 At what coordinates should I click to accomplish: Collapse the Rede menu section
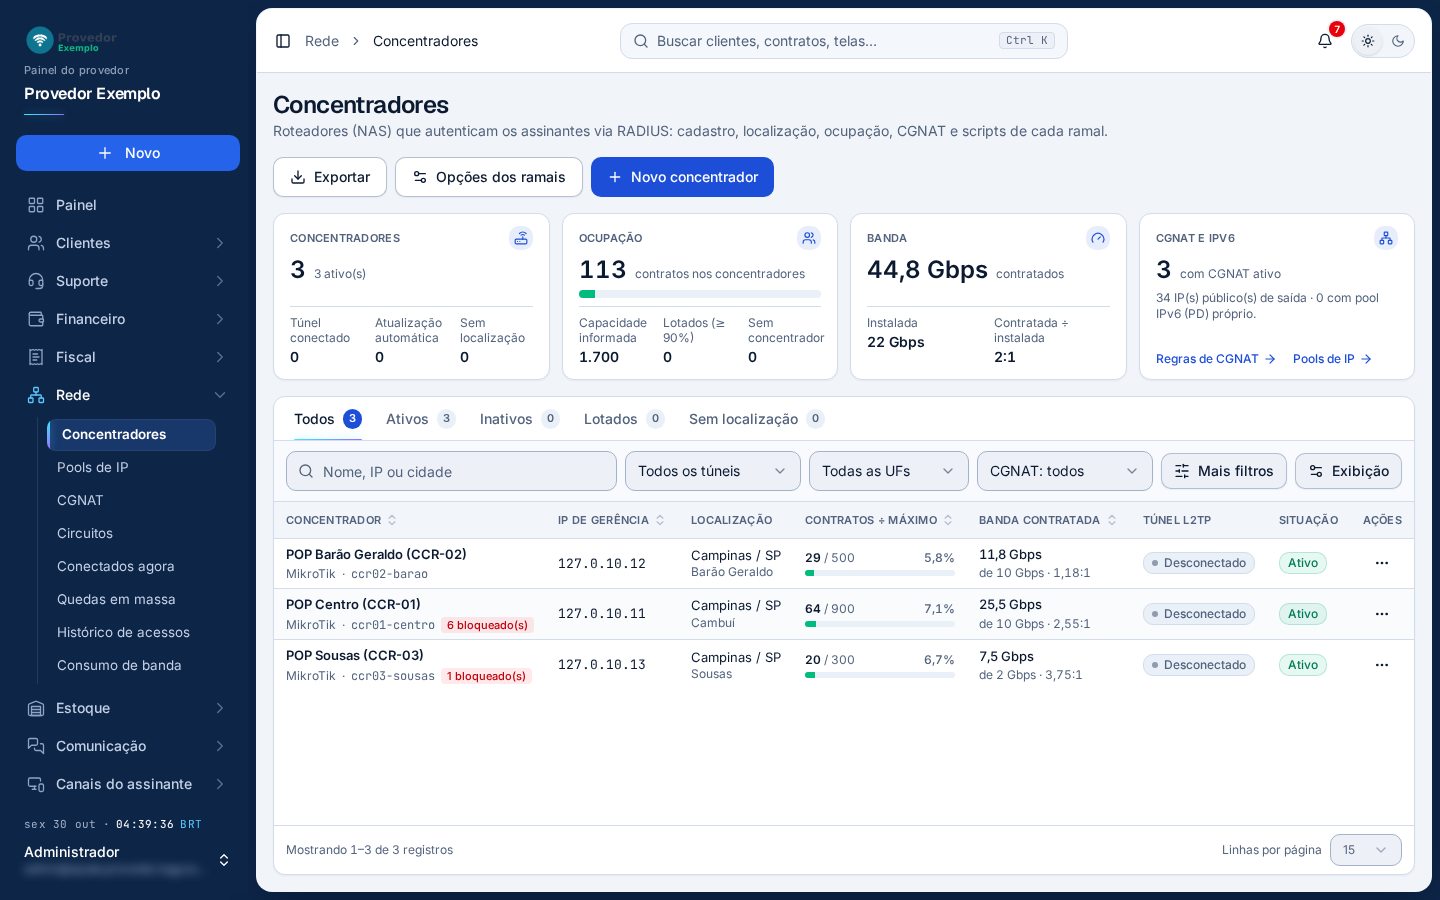(x=128, y=395)
